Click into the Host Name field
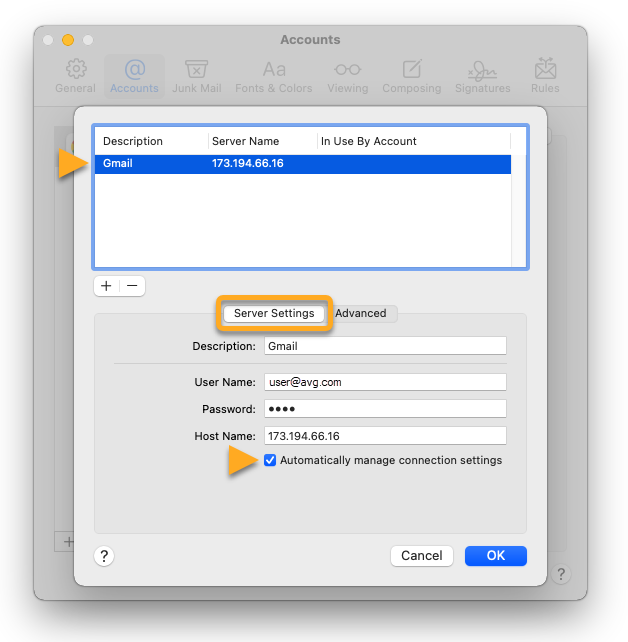This screenshot has width=628, height=642. [385, 436]
